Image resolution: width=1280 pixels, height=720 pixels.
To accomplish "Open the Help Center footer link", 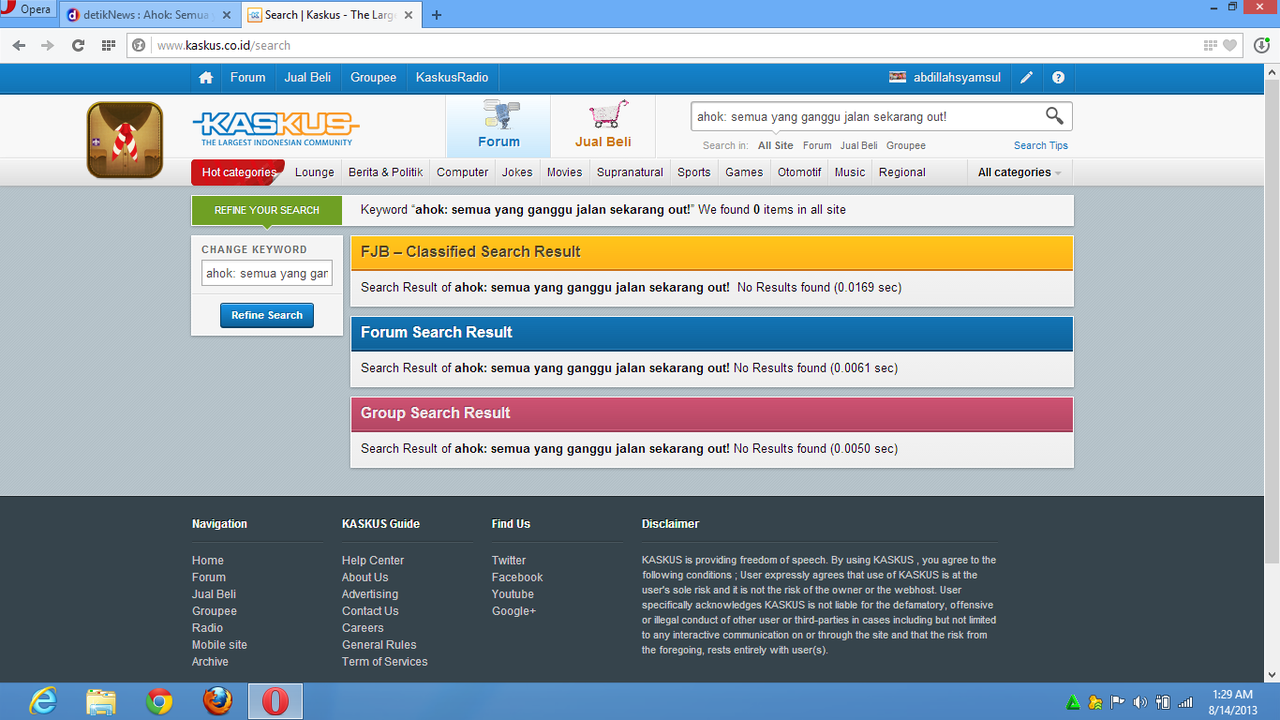I will [373, 560].
